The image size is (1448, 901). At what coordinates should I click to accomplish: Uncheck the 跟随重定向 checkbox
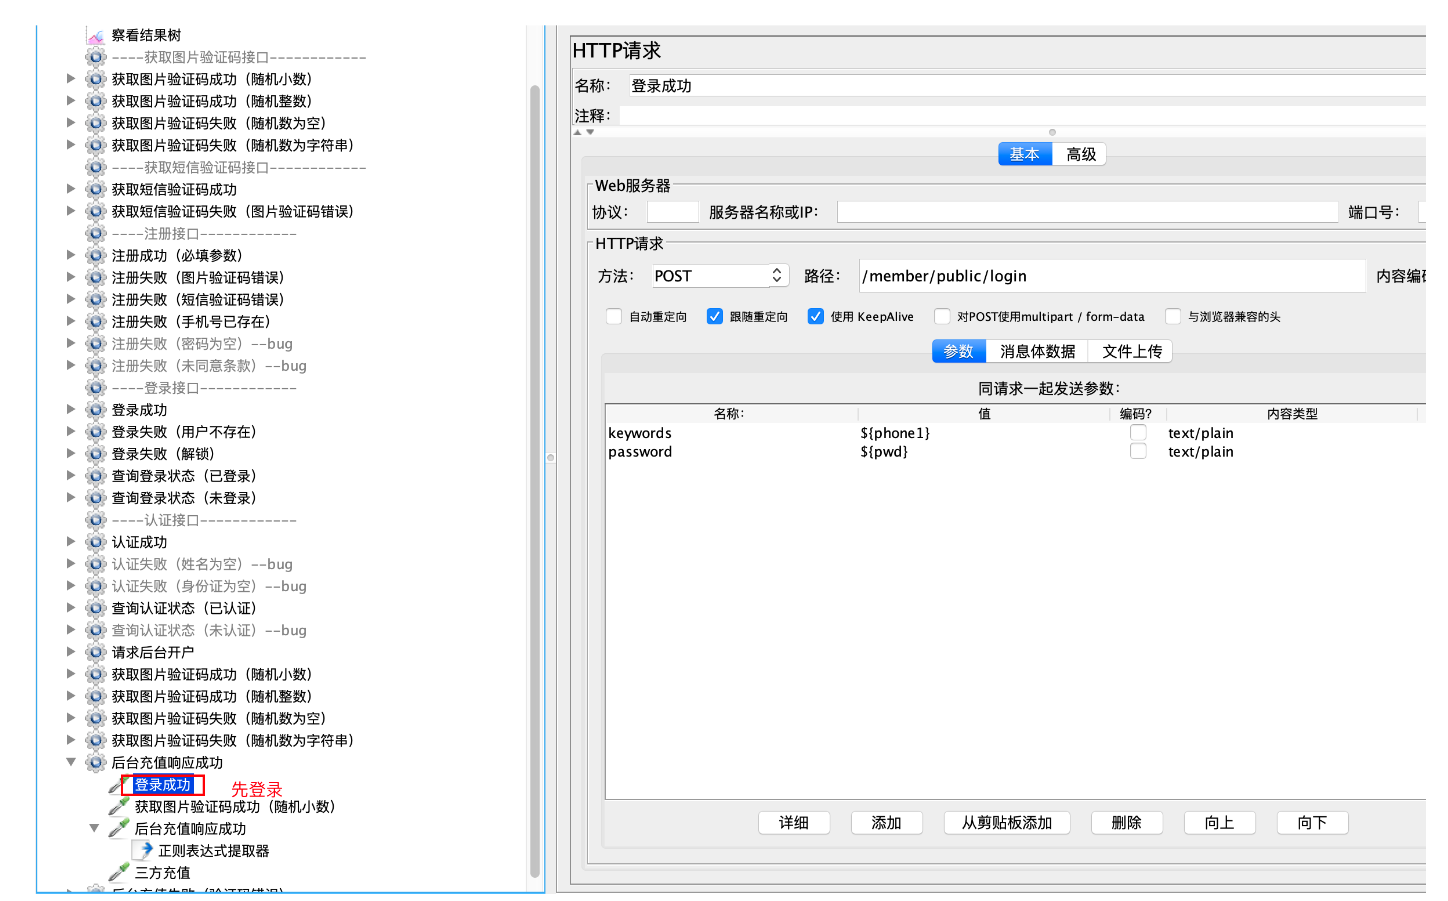(715, 316)
